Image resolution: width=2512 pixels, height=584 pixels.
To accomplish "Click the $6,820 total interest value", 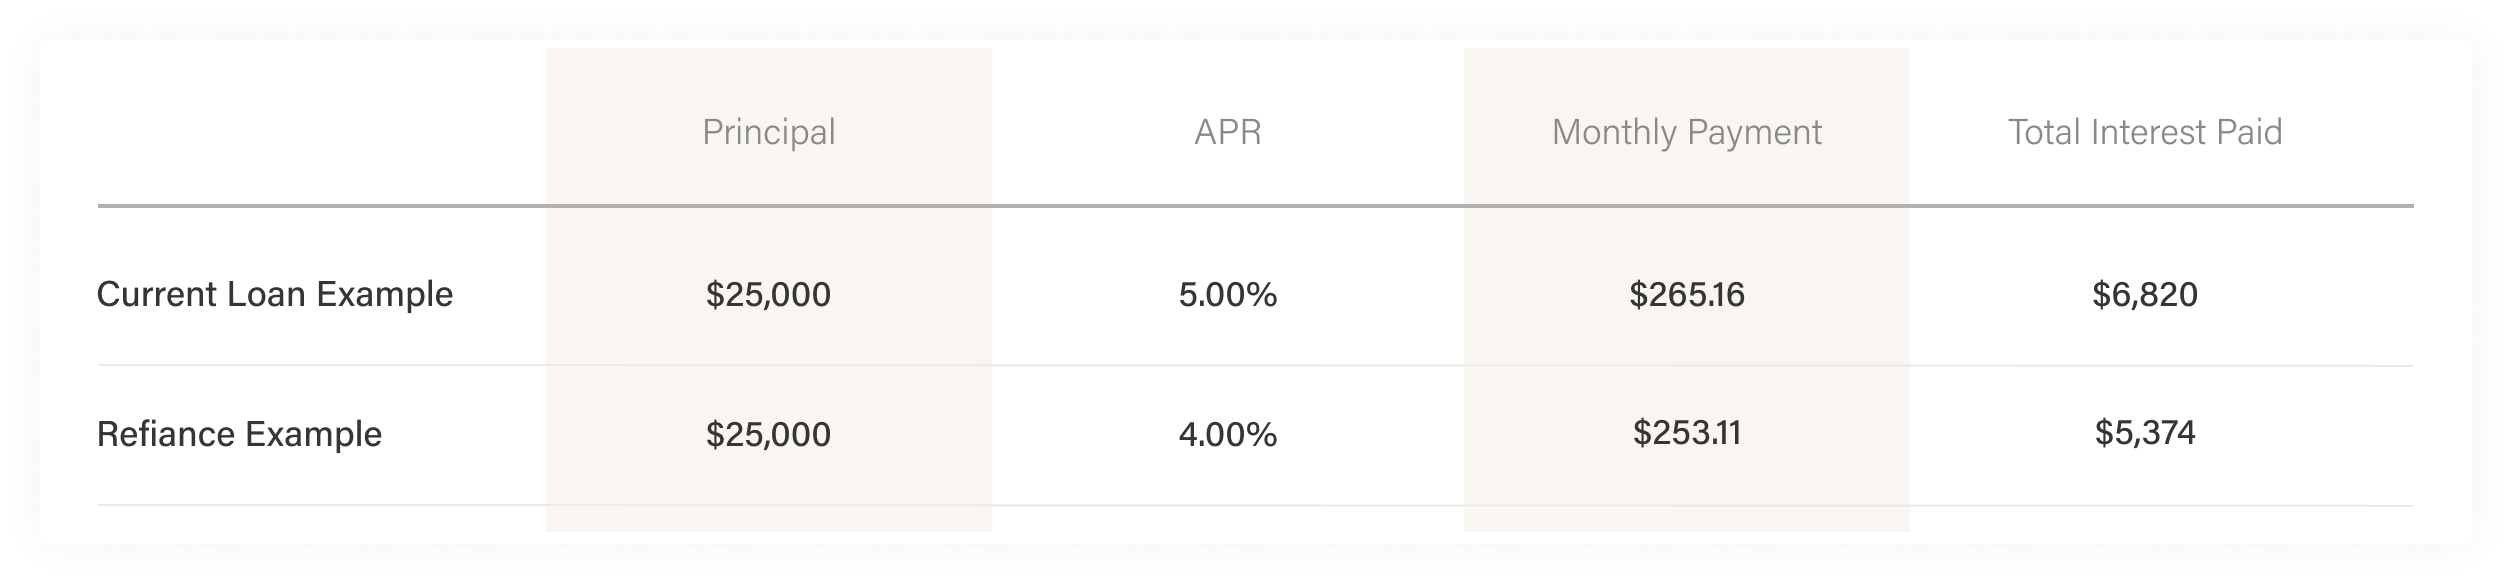I will pyautogui.click(x=2144, y=294).
